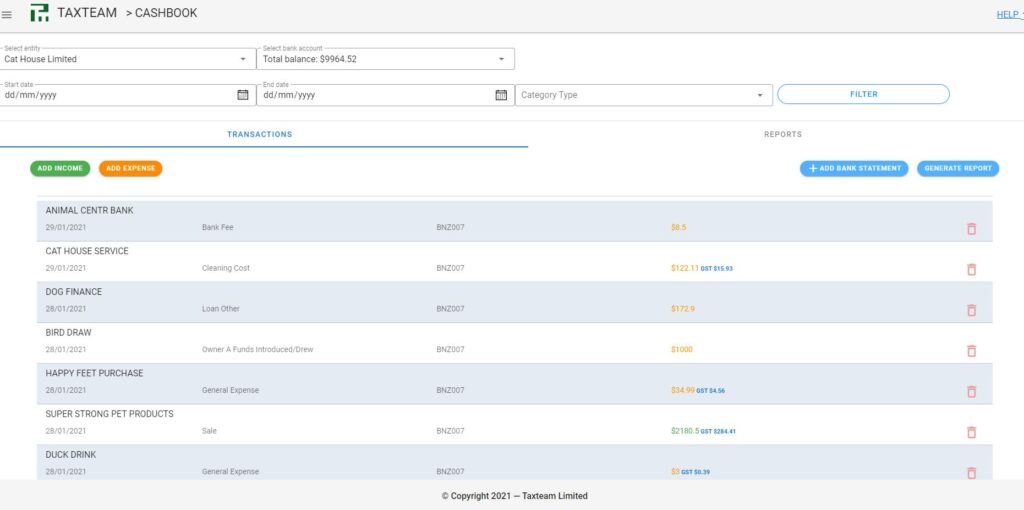Viewport: 1024px width, 510px height.
Task: Click the Add Expense button
Action: click(131, 168)
